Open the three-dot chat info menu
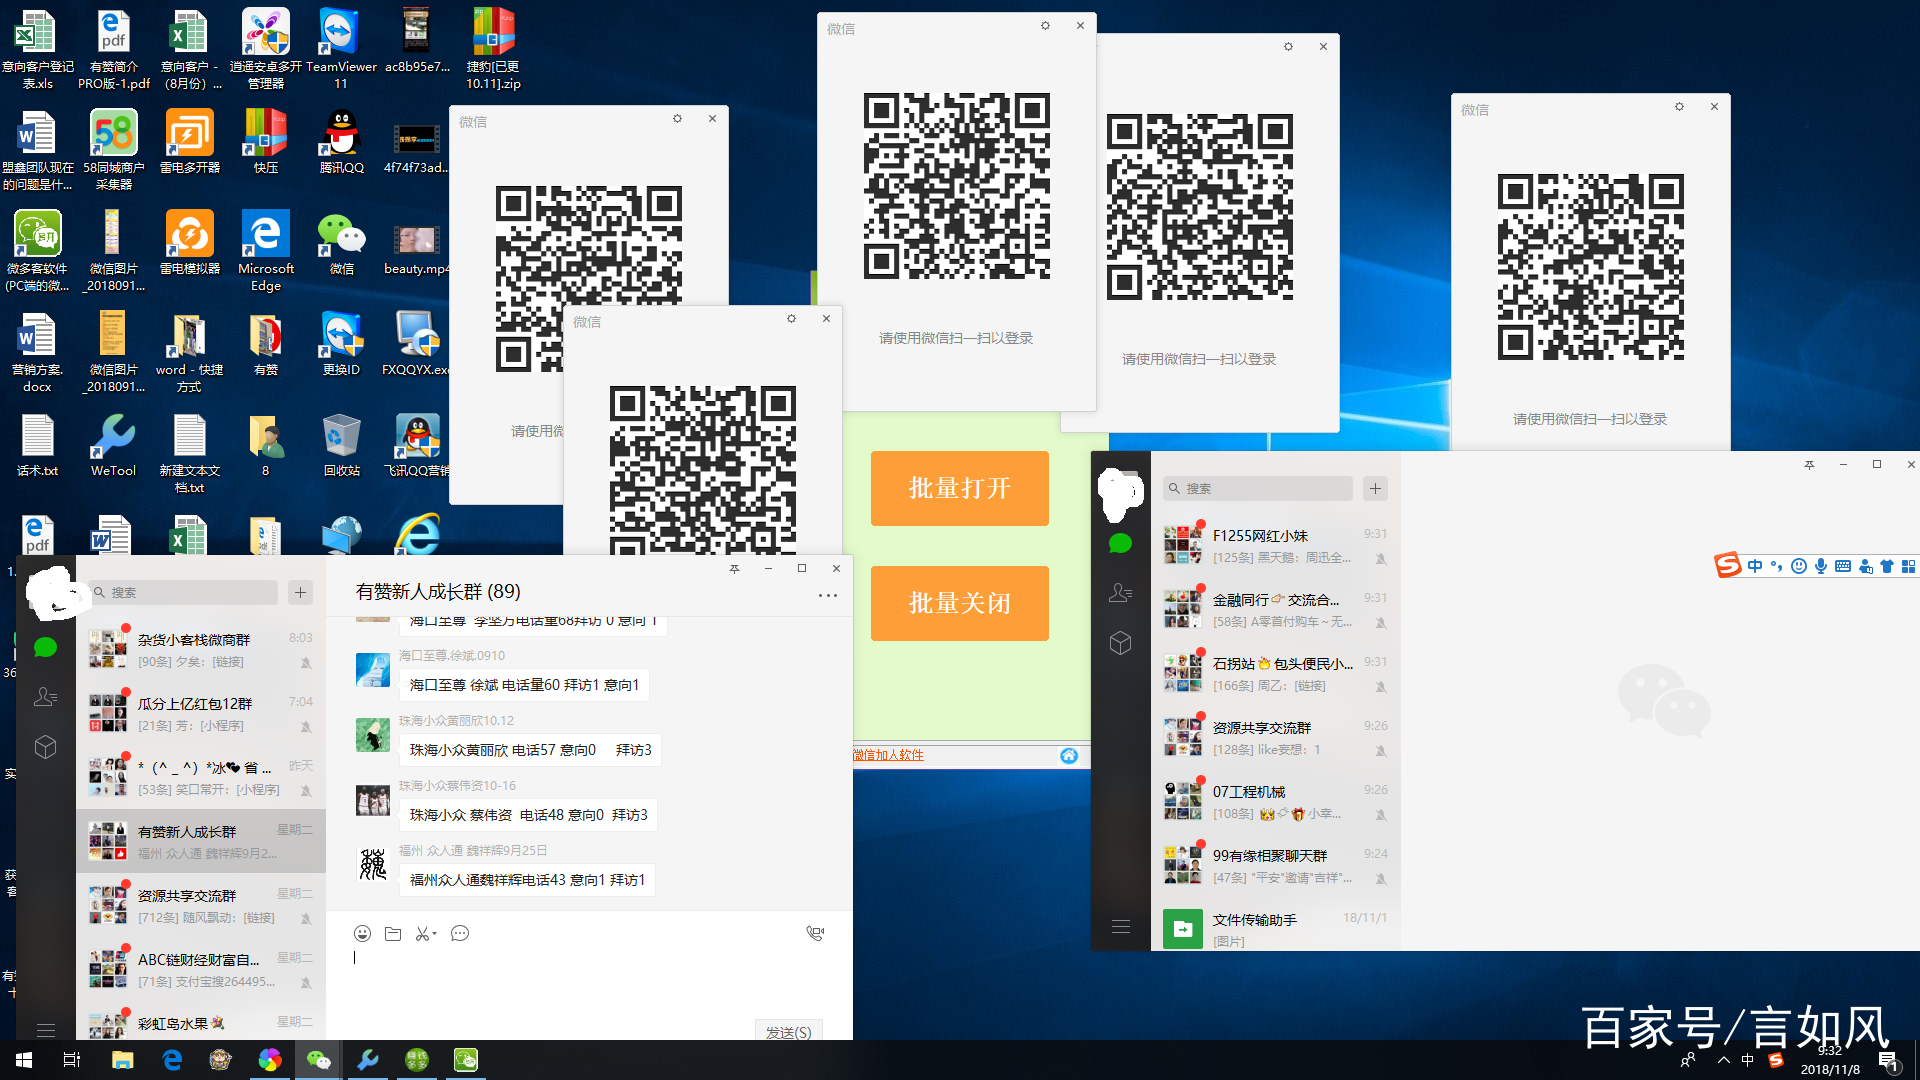 [827, 595]
